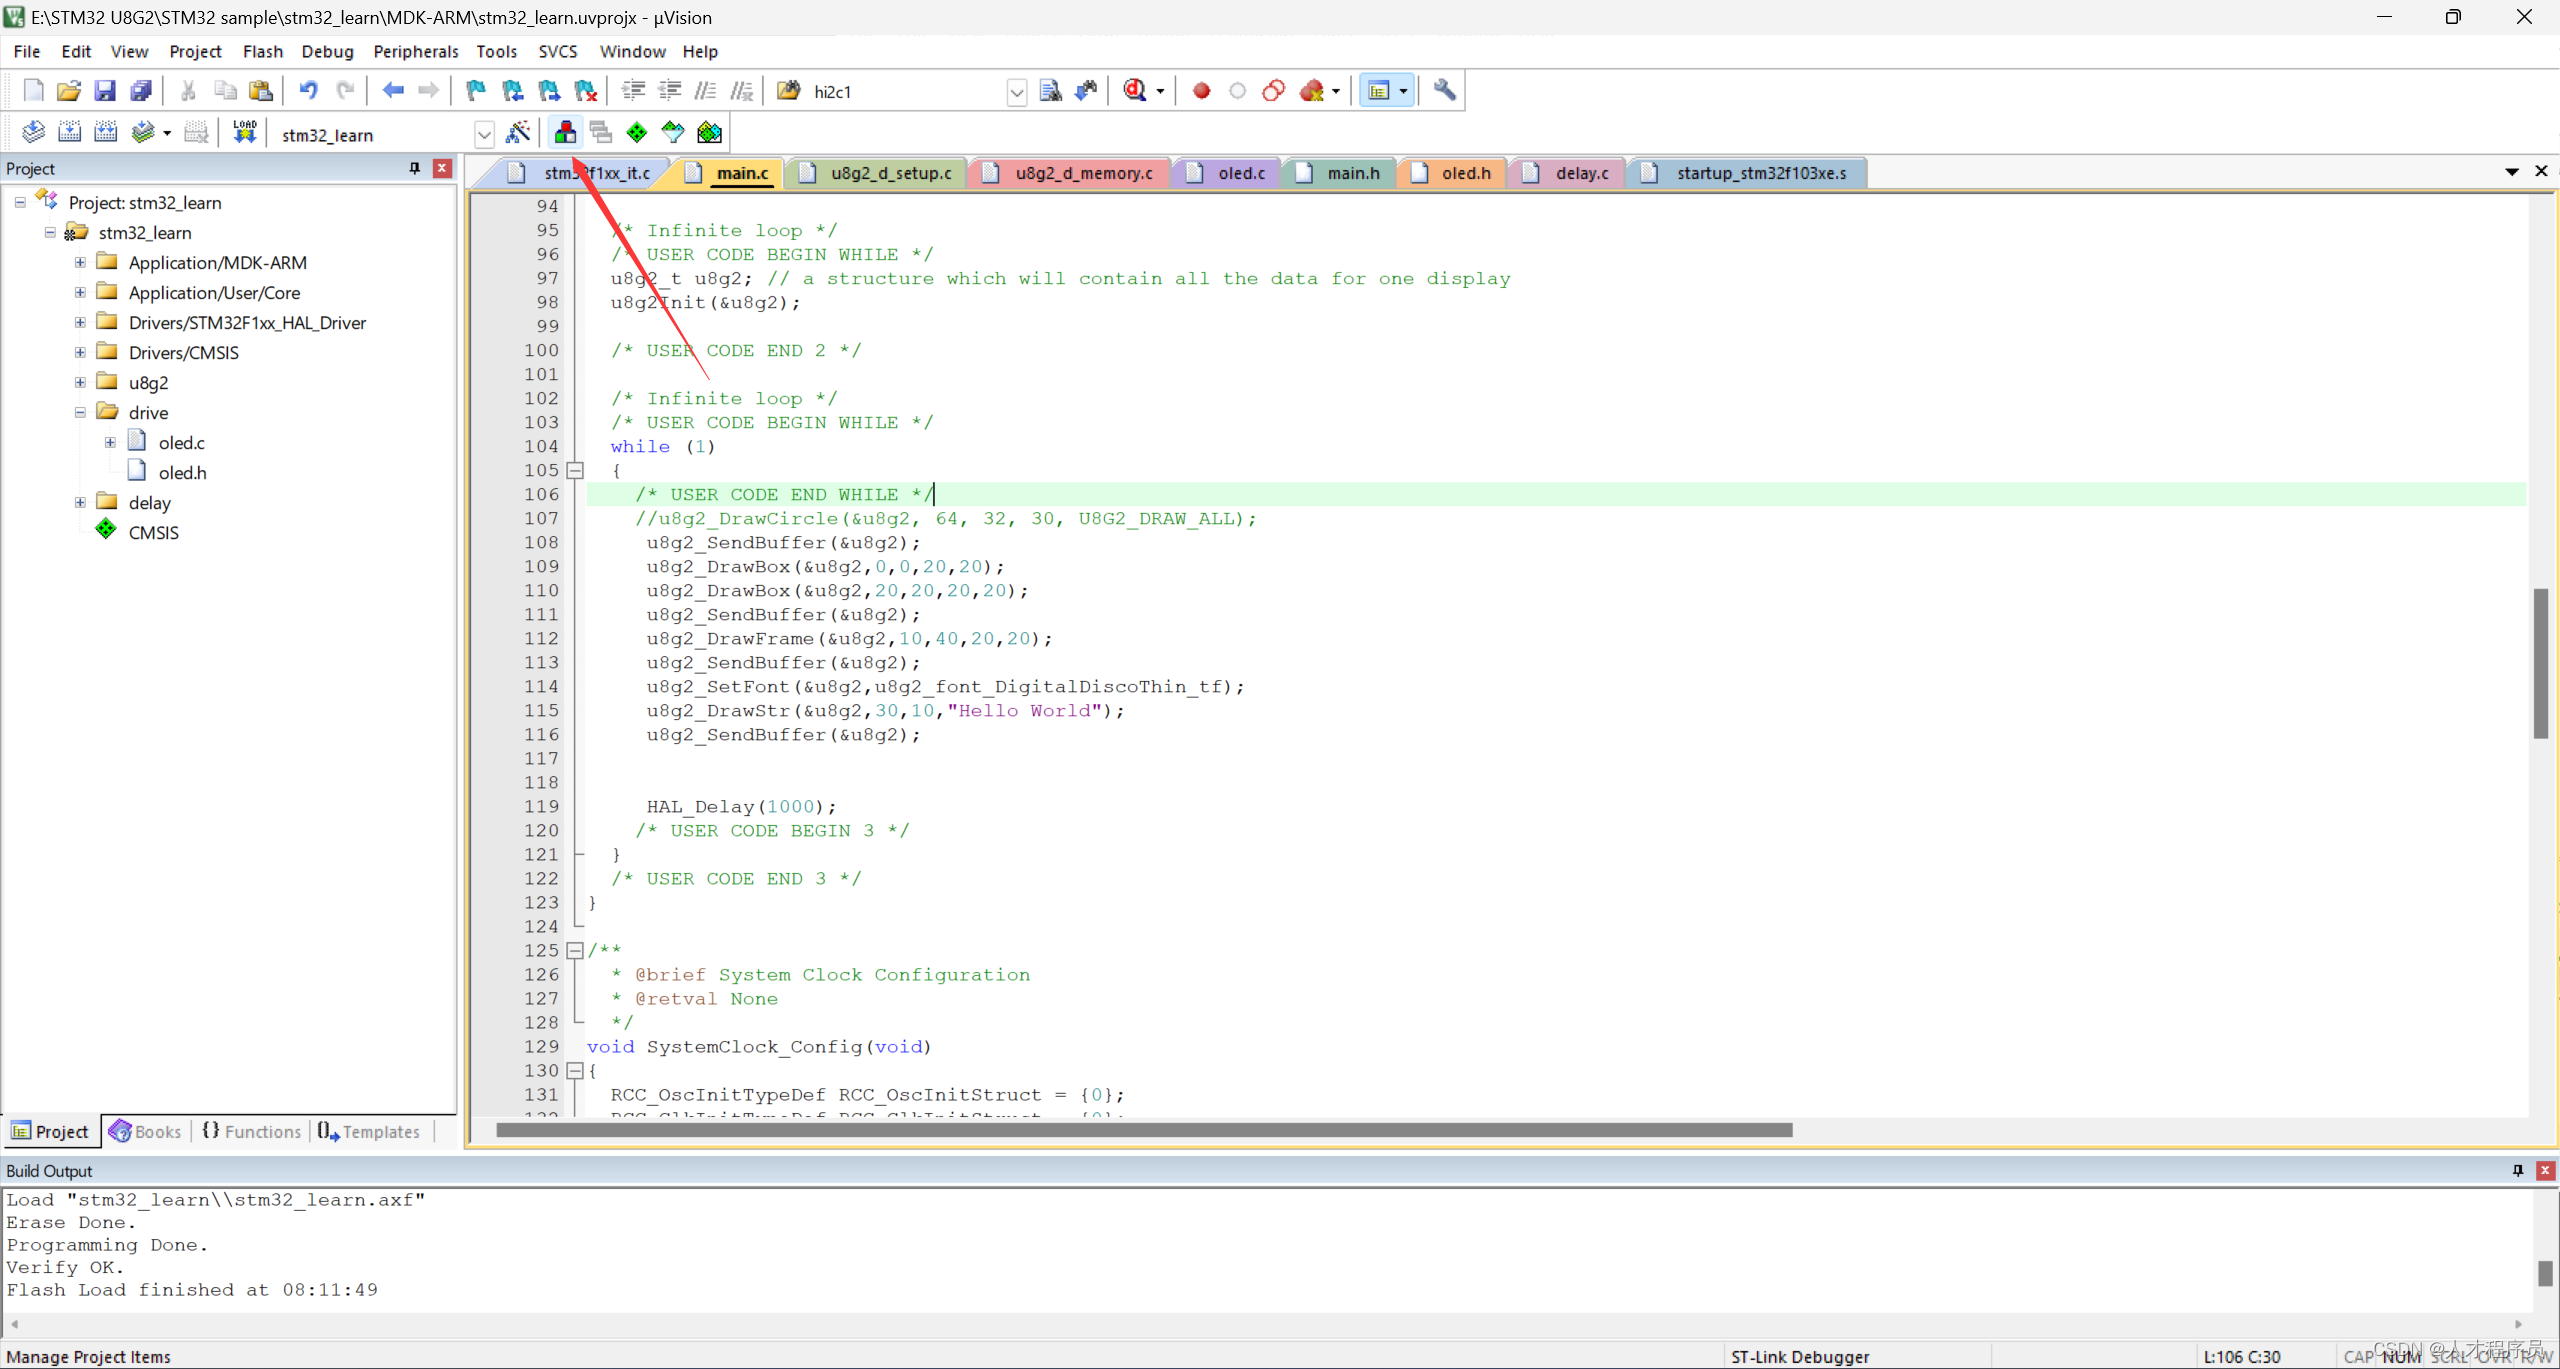Click the Save All files icon
This screenshot has height=1369, width=2560.
coord(141,91)
